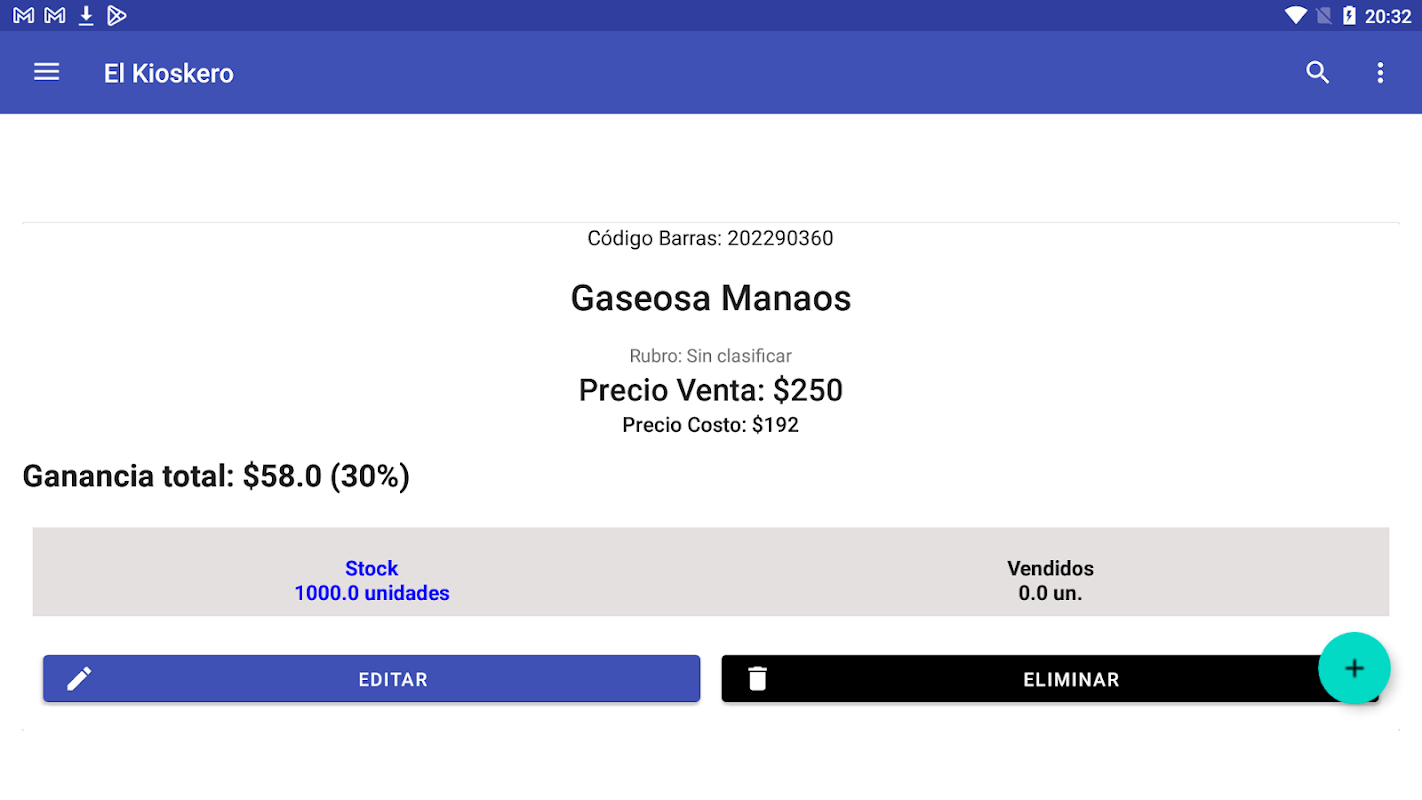The image size is (1422, 800).
Task: Open the three-dot overflow menu
Action: click(1380, 72)
